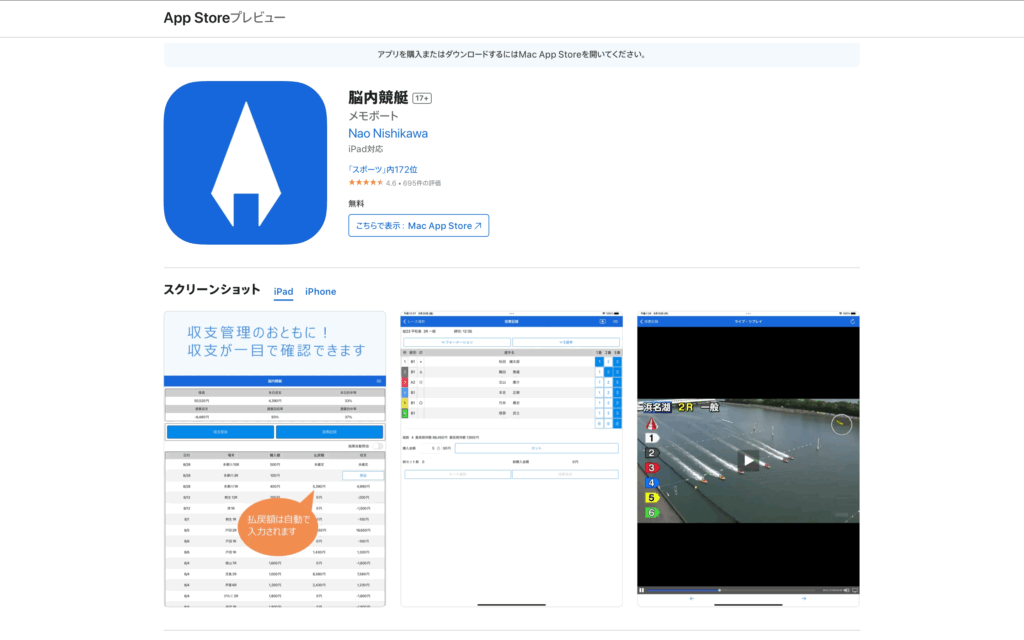Open the 収支管理のおともに screenshot thumbnail

pos(275,459)
